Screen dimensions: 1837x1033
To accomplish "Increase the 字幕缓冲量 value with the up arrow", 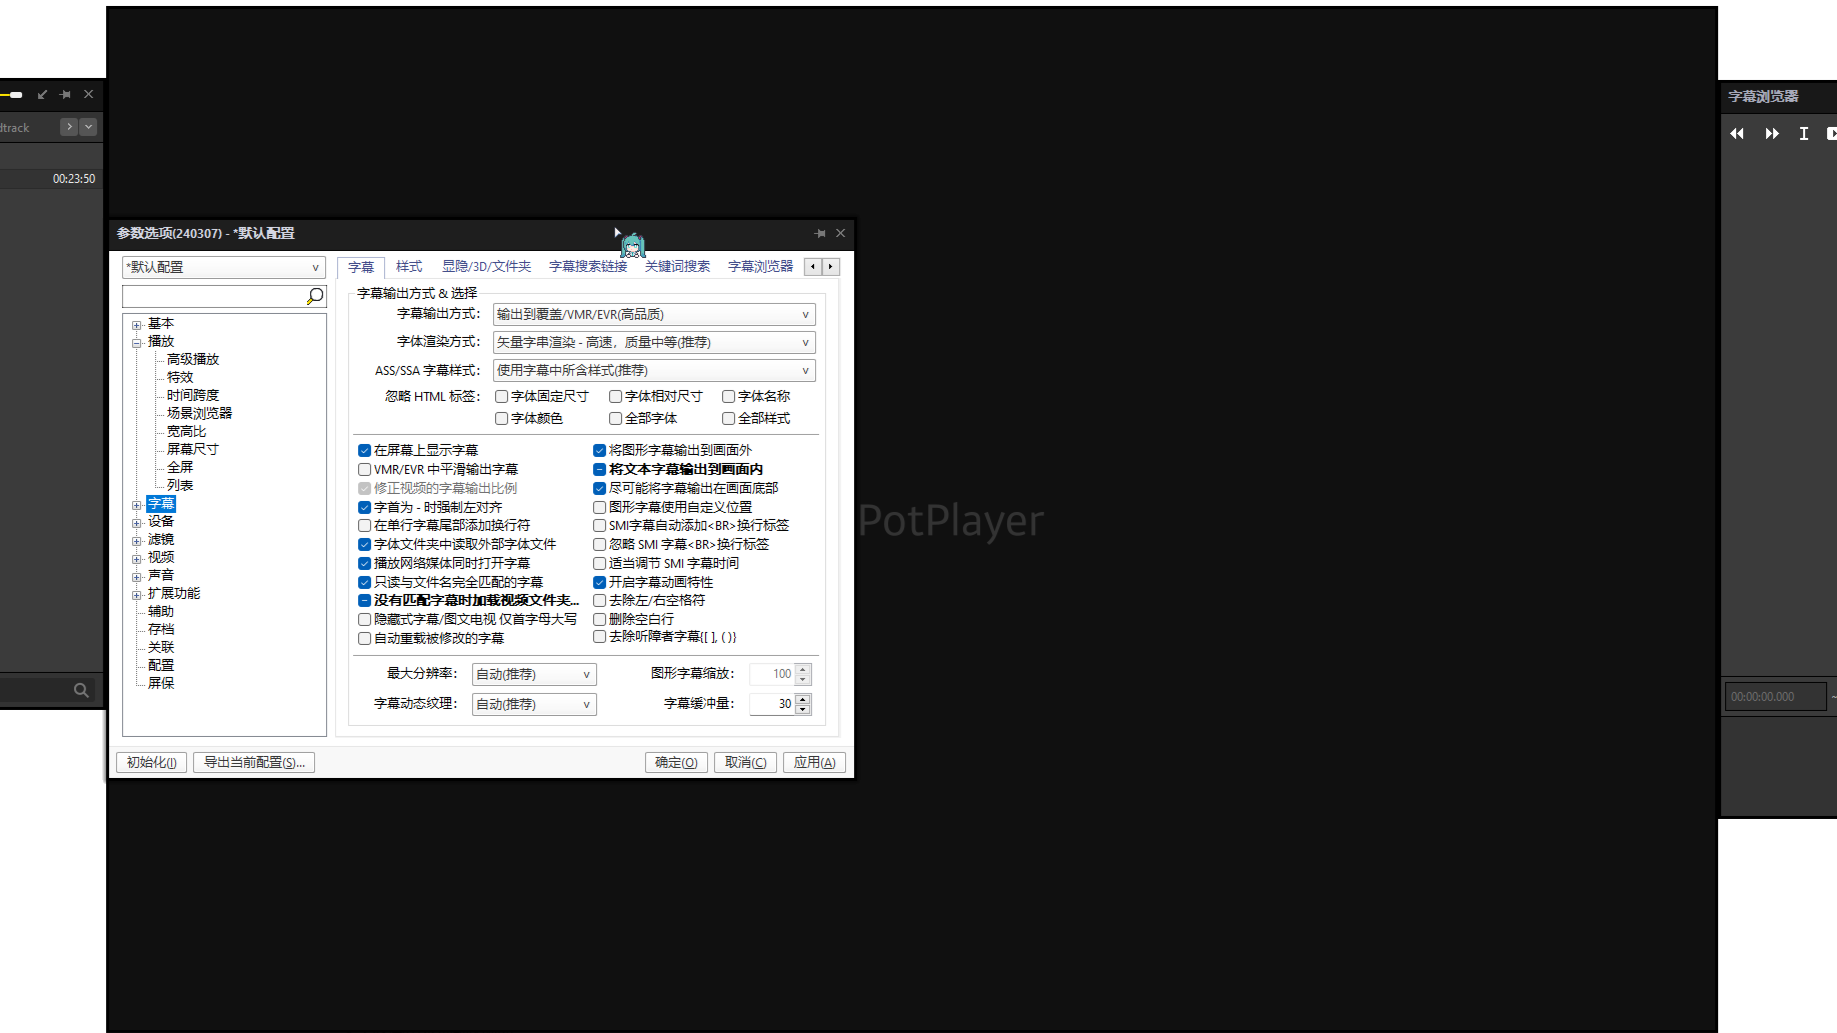I will 803,699.
